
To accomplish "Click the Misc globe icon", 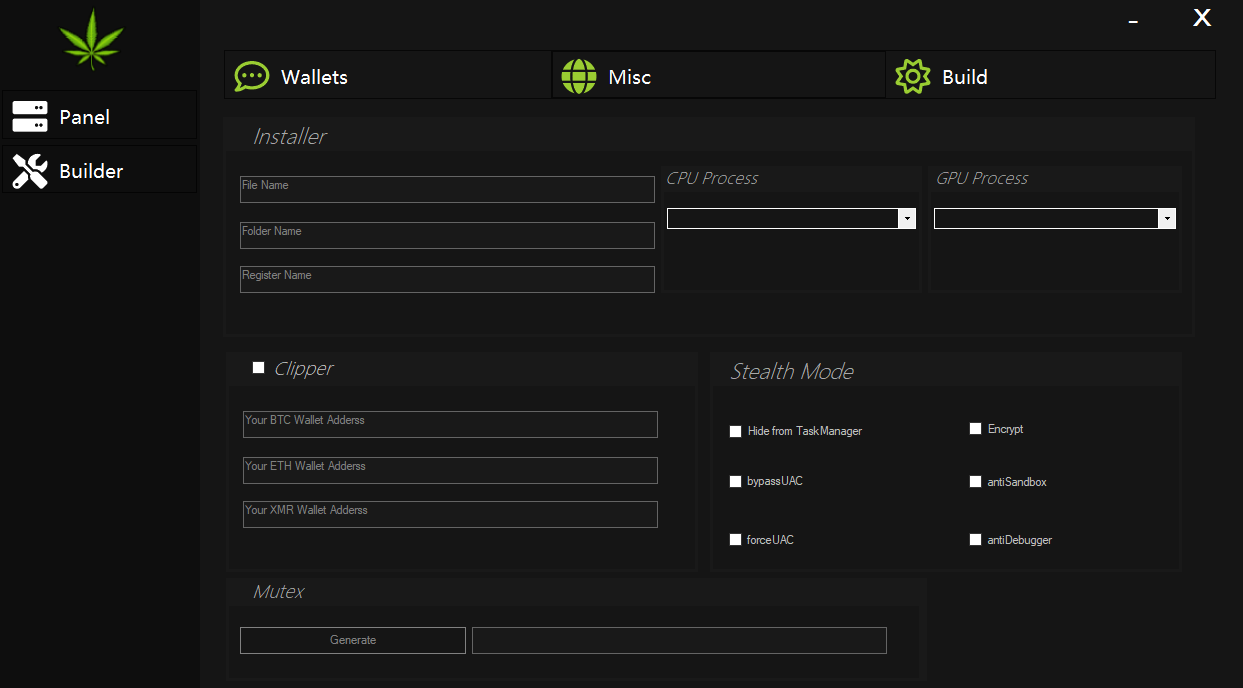I will coord(579,77).
